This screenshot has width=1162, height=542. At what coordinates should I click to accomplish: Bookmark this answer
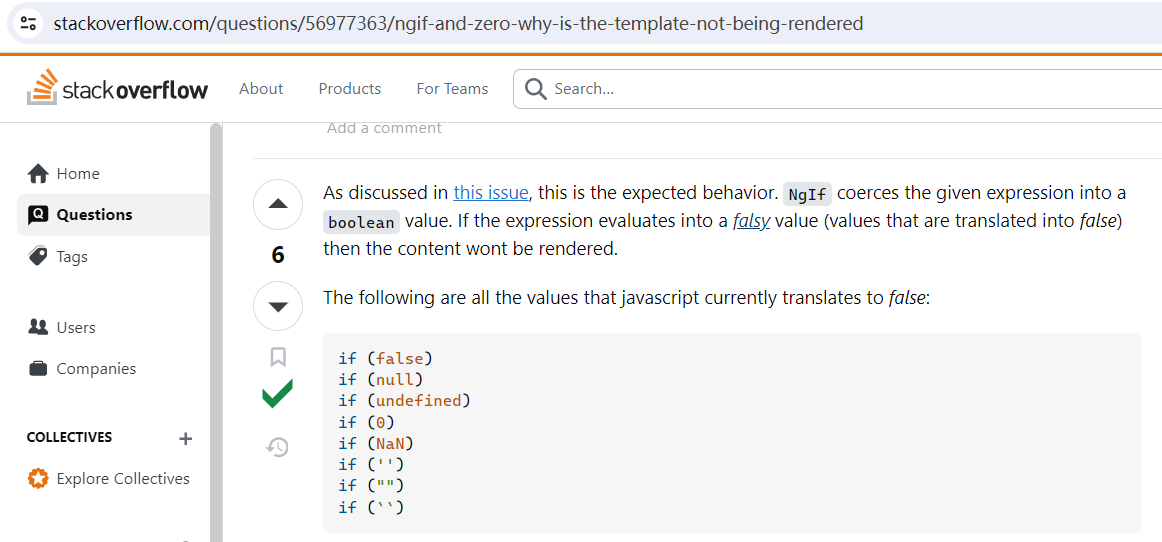pos(278,357)
